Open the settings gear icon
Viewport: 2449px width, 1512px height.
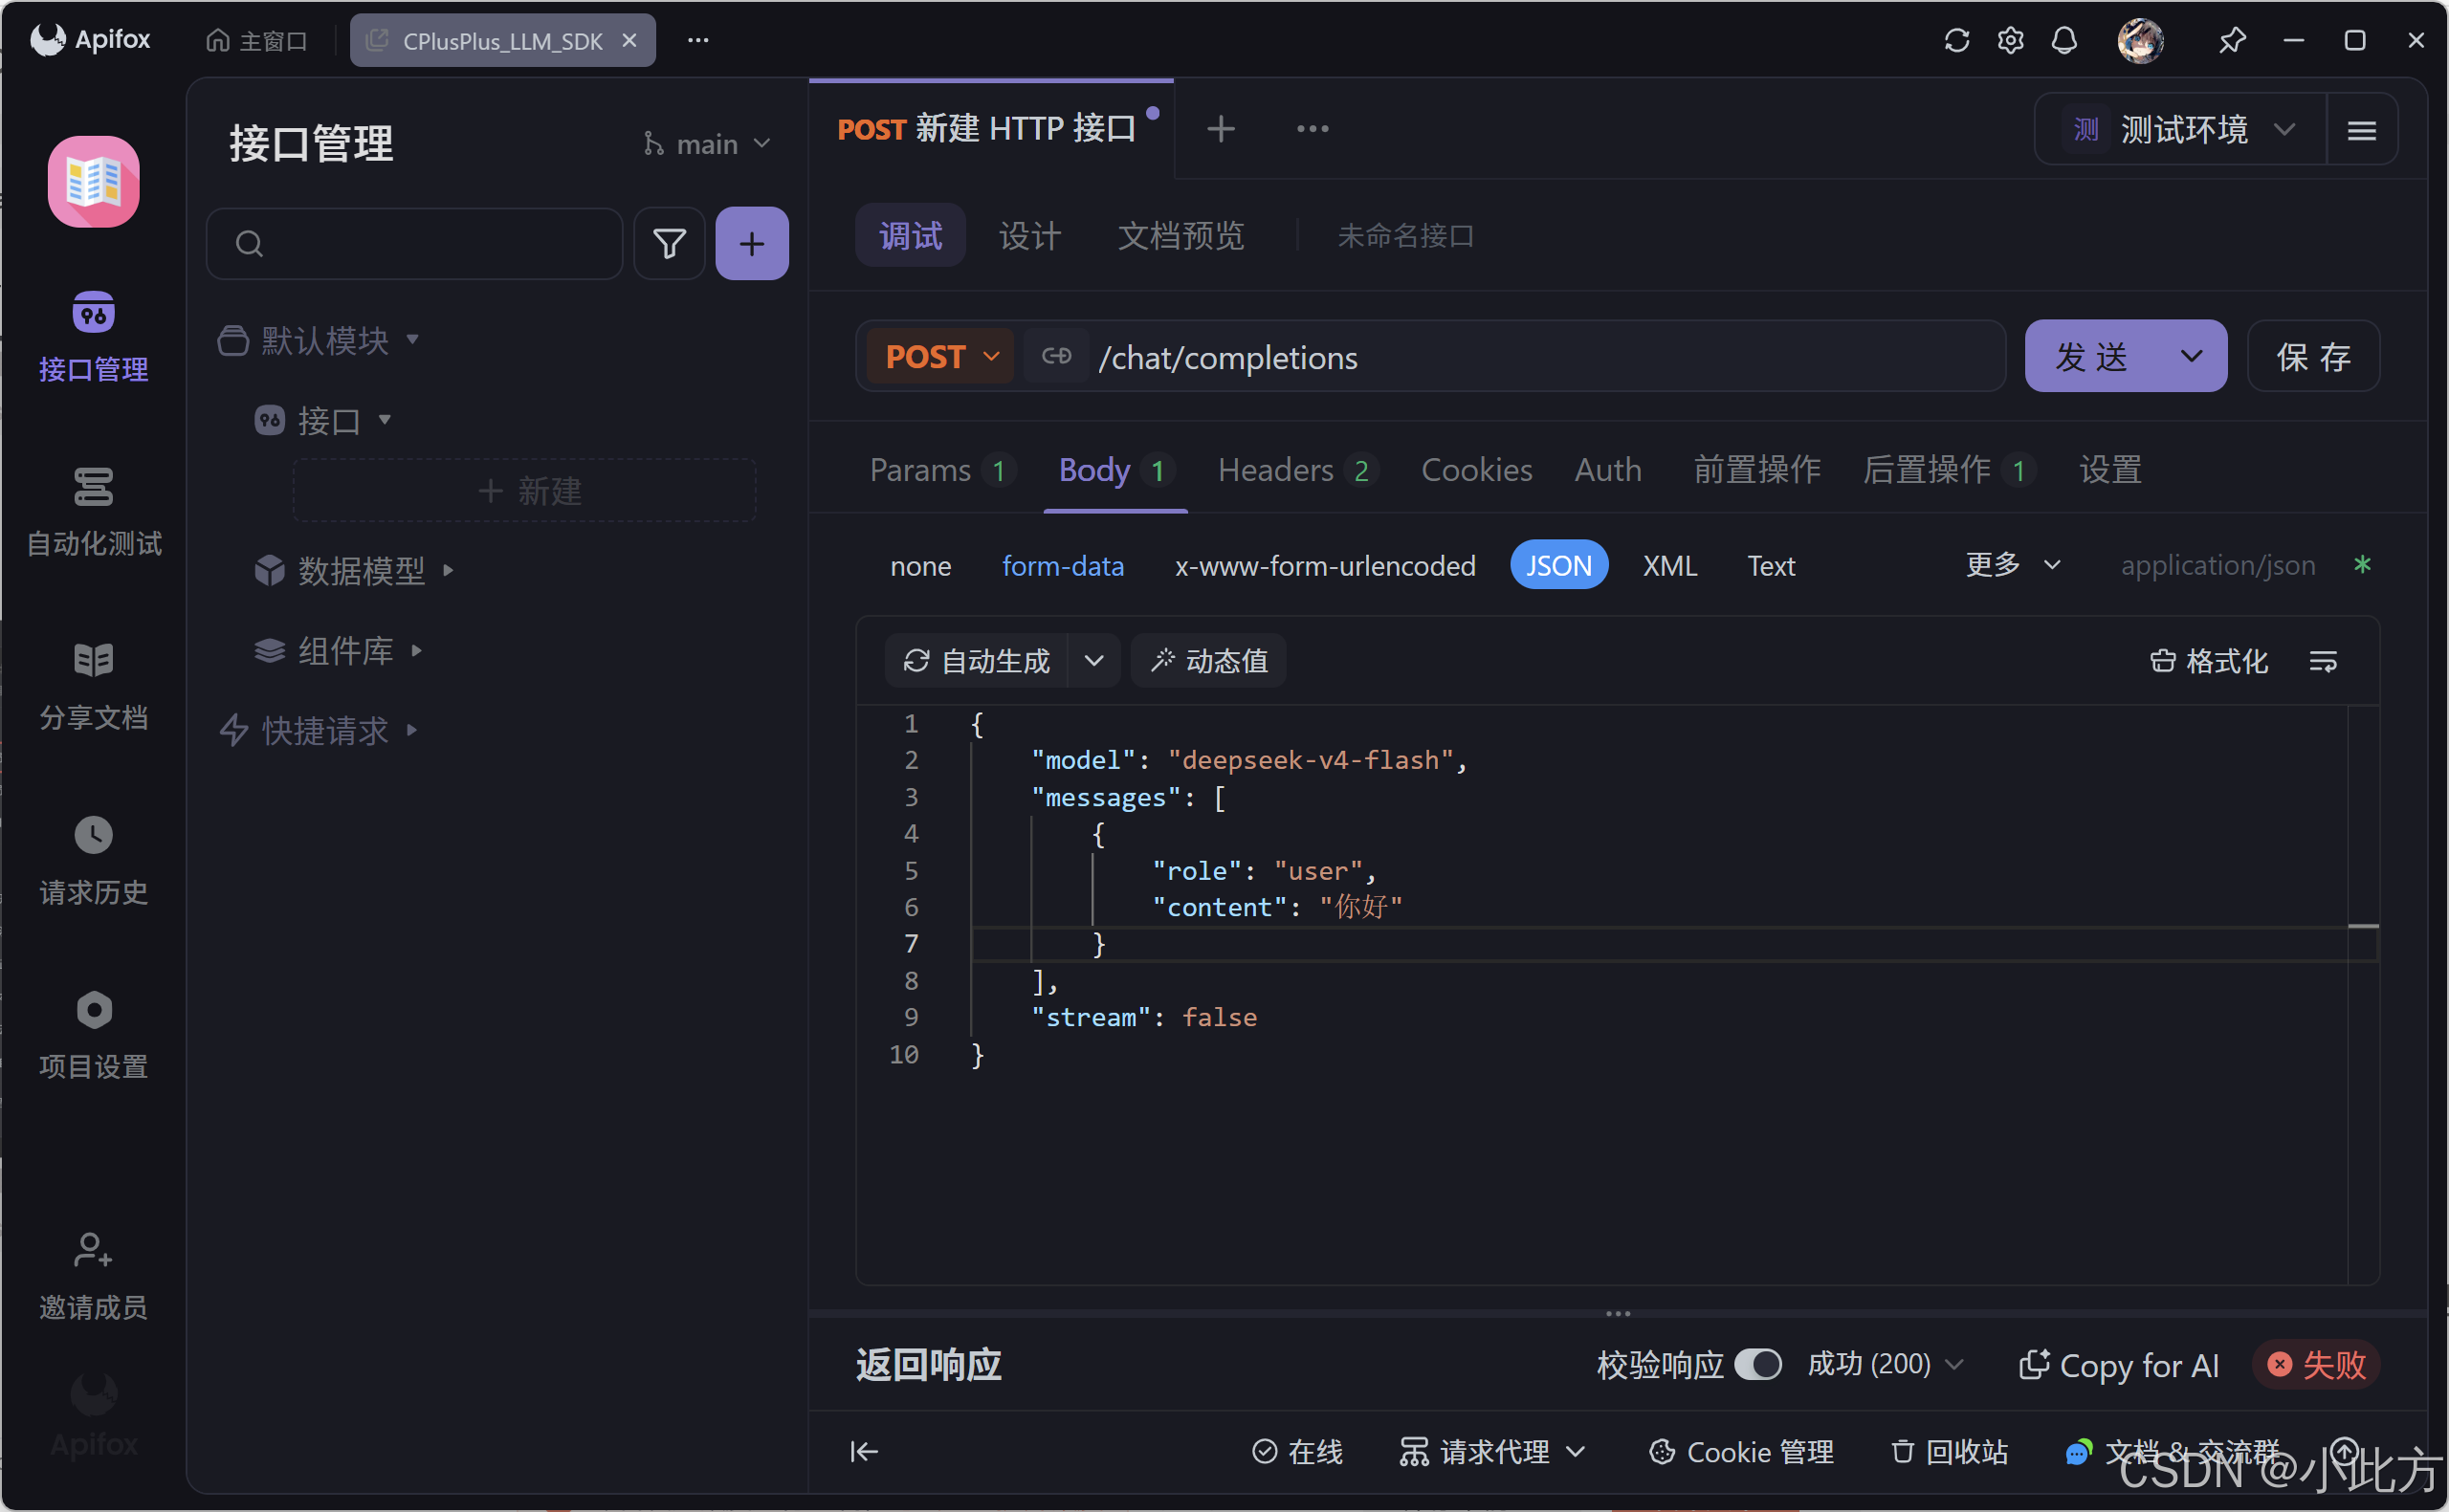tap(2011, 40)
